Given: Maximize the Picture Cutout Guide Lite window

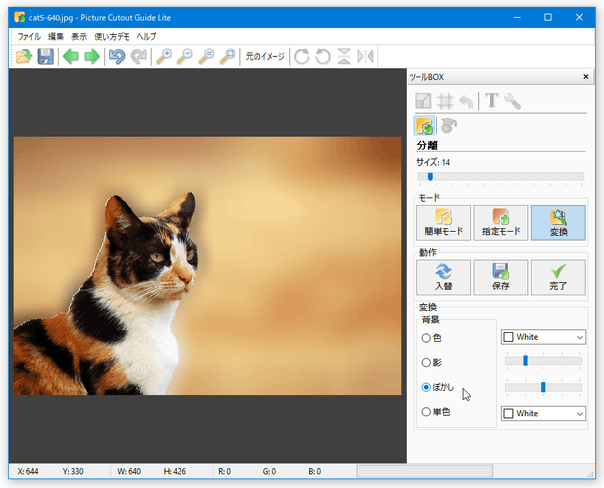Looking at the screenshot, I should (548, 17).
